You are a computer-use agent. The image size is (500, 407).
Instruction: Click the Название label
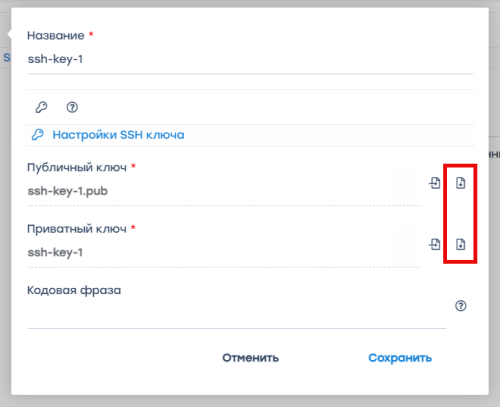[56, 35]
